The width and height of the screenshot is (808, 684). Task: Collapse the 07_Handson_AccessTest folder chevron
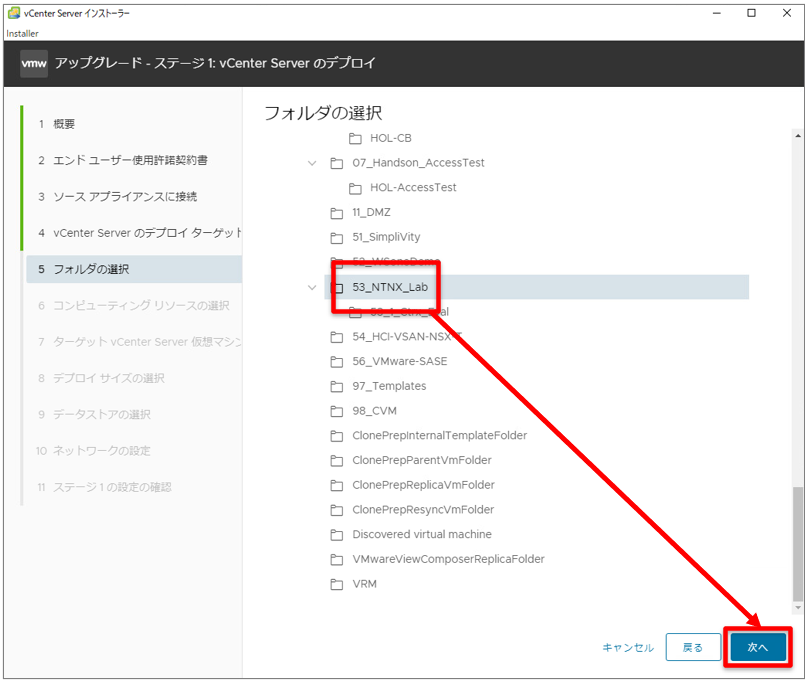click(312, 163)
